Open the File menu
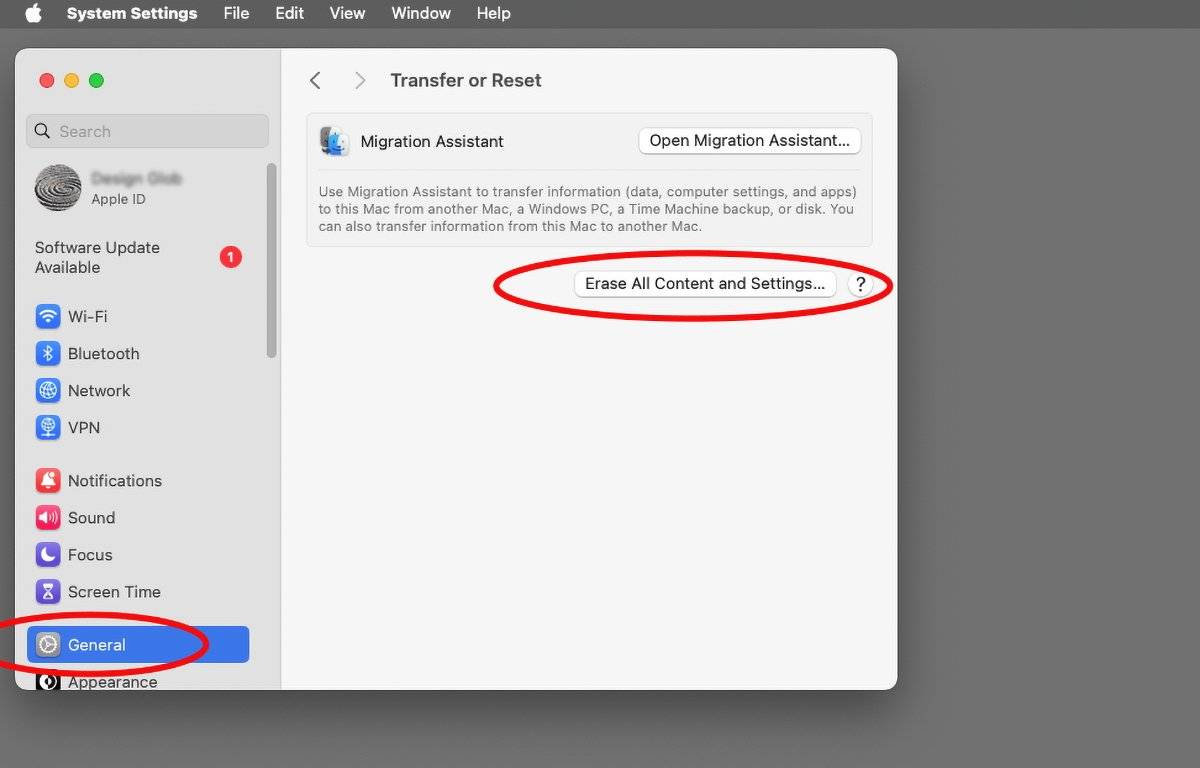Screen dimensions: 1200x768 point(236,13)
